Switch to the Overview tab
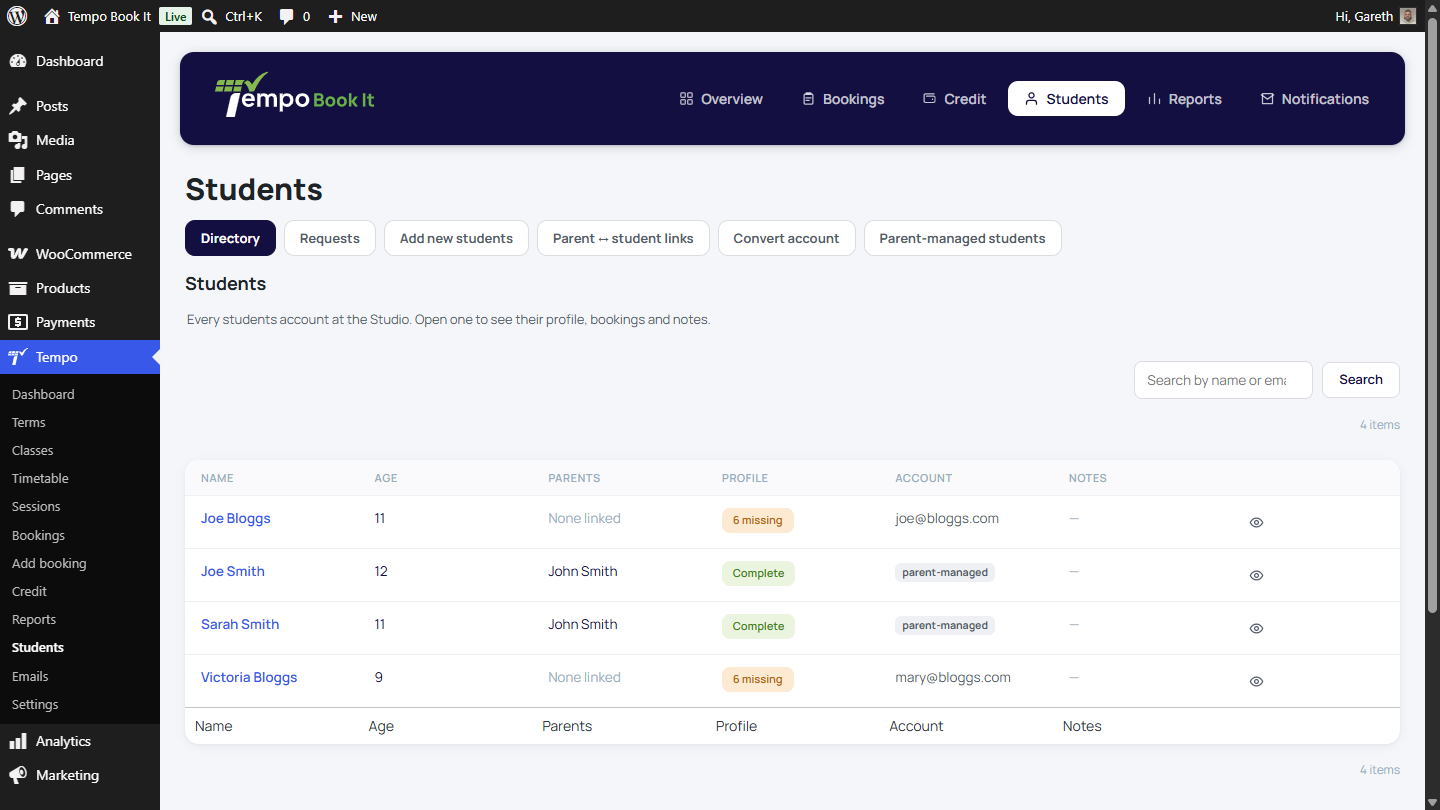 721,99
